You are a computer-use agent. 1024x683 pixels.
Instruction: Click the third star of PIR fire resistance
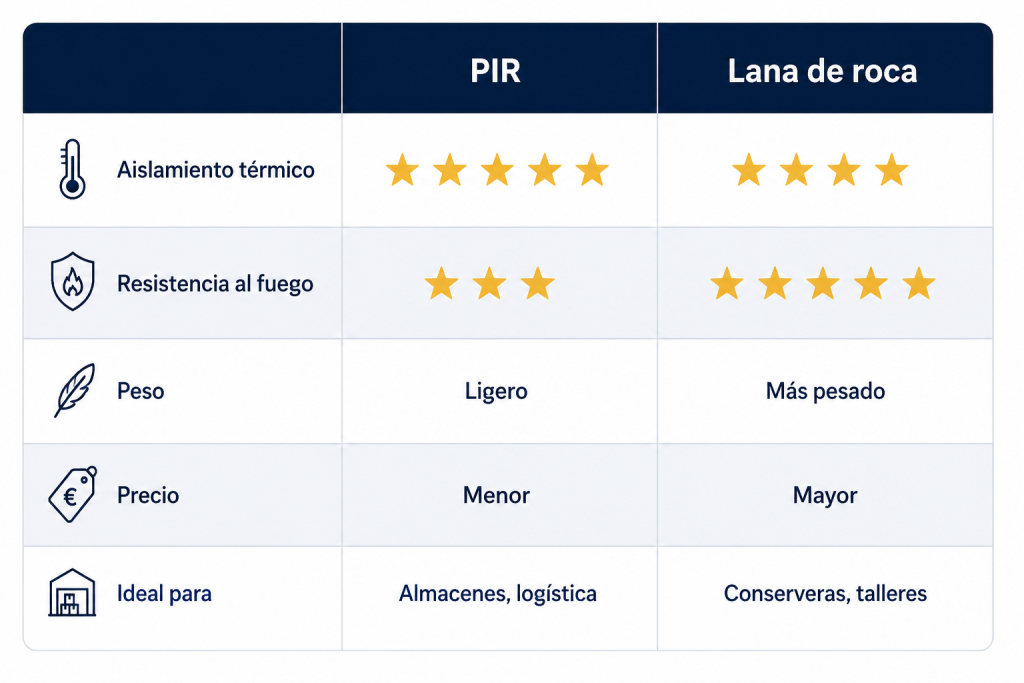(537, 283)
